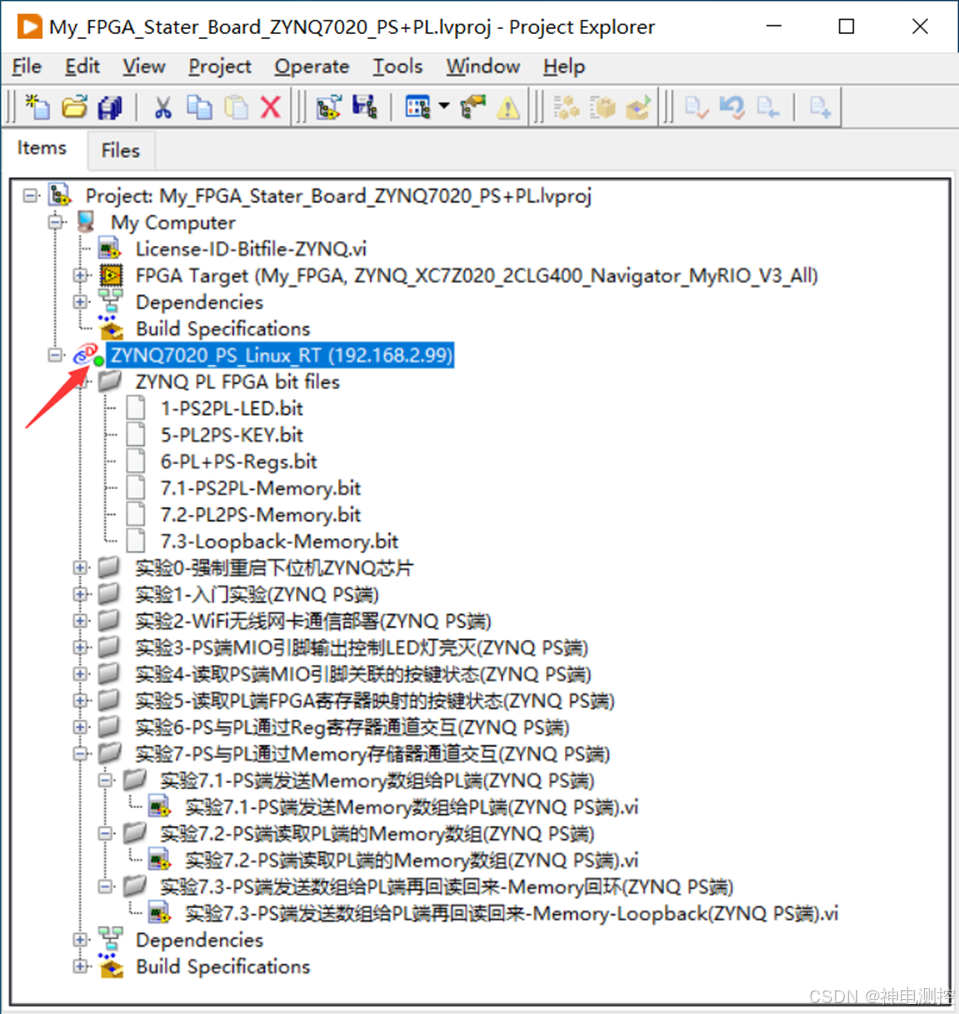Open the Project menu
The image size is (959, 1014).
coord(220,66)
